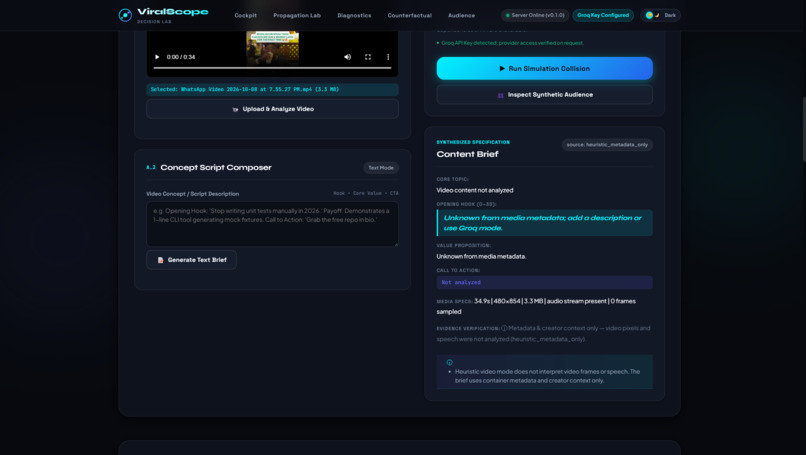Click the info icon in heuristic notice
Viewport: 806px width, 455px height.
pyautogui.click(x=449, y=362)
